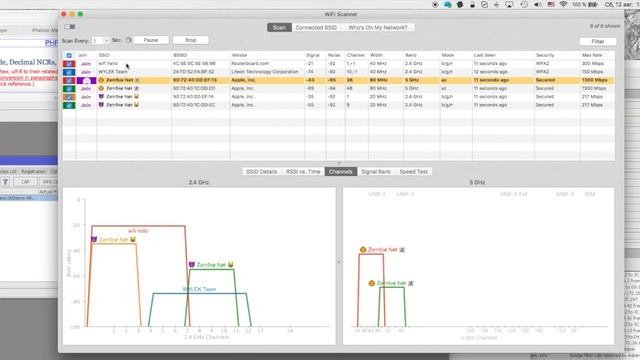Click the Stop button
Image resolution: width=640 pixels, height=360 pixels.
tap(191, 40)
